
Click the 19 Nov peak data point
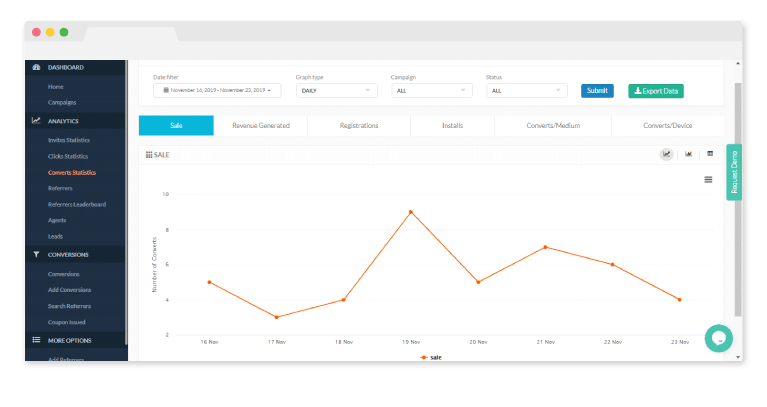(x=411, y=212)
